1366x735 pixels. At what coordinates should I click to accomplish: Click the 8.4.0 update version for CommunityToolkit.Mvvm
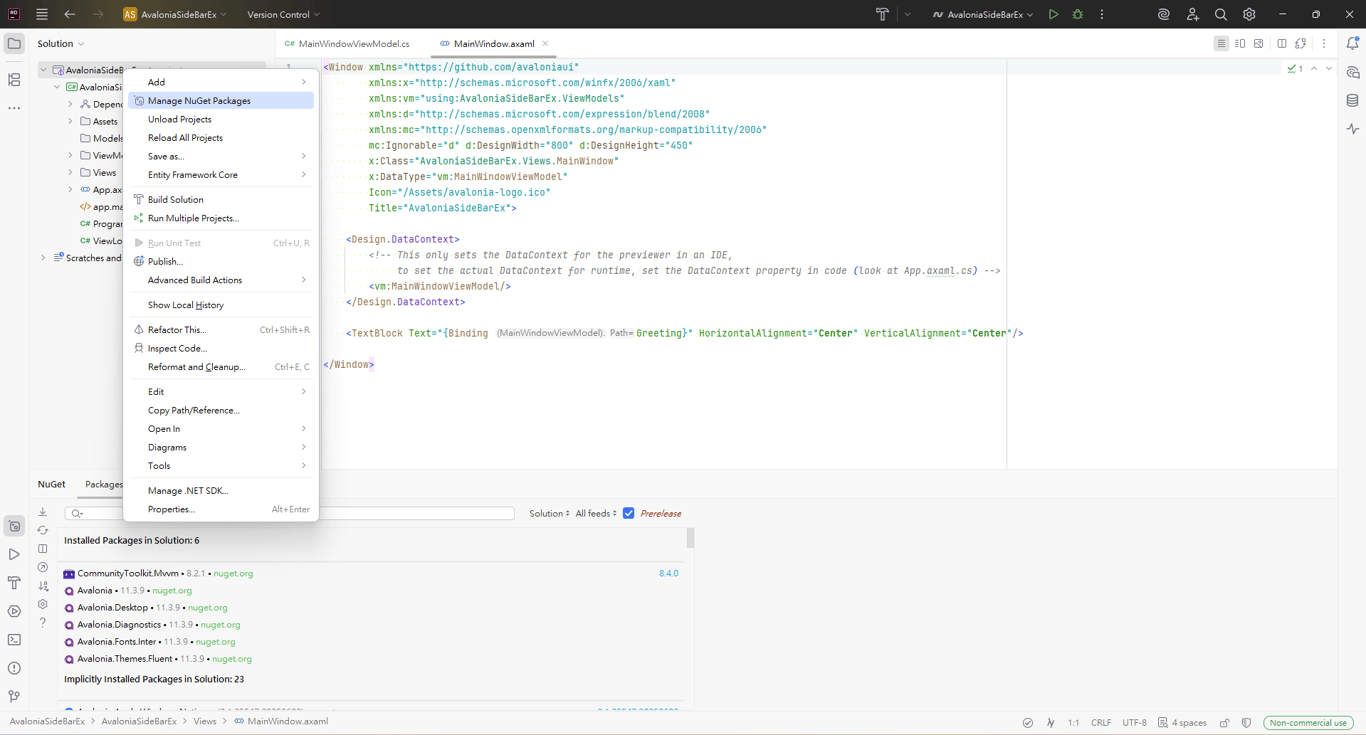pyautogui.click(x=668, y=574)
